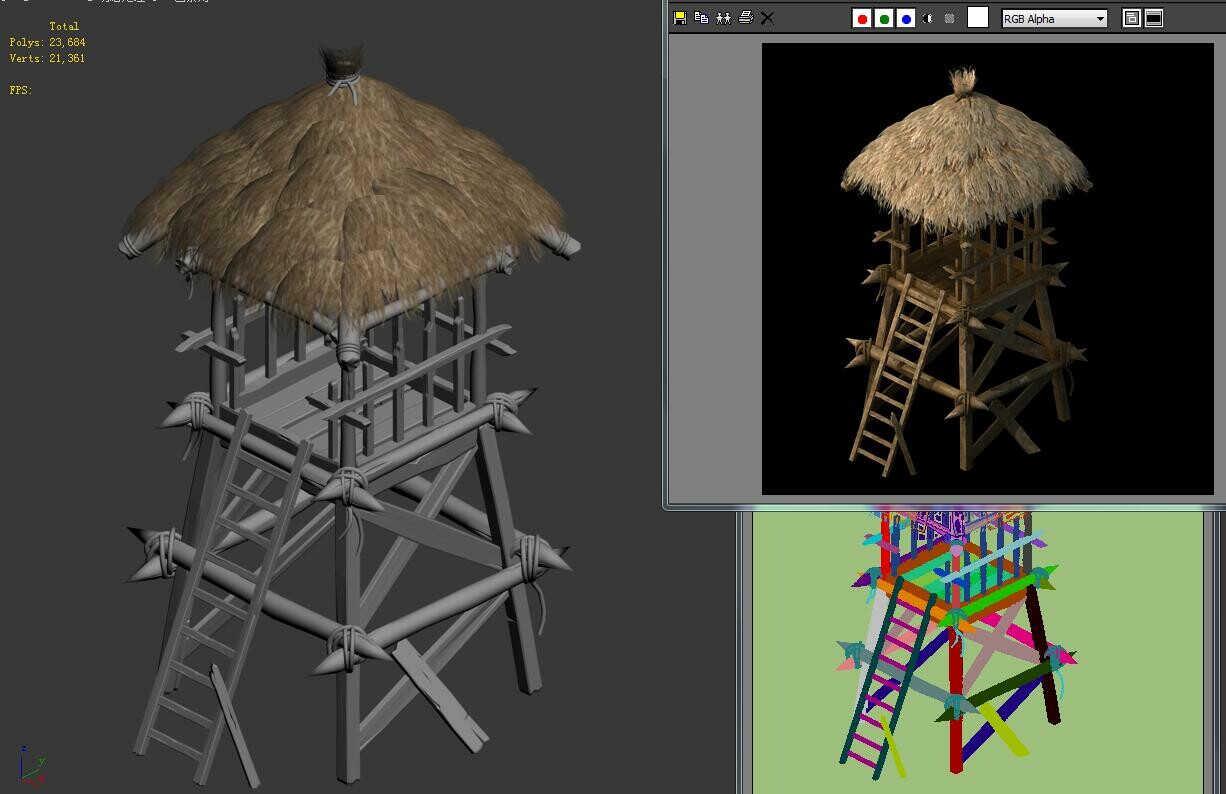1226x794 pixels.
Task: Toggle the red channel display
Action: 861,17
